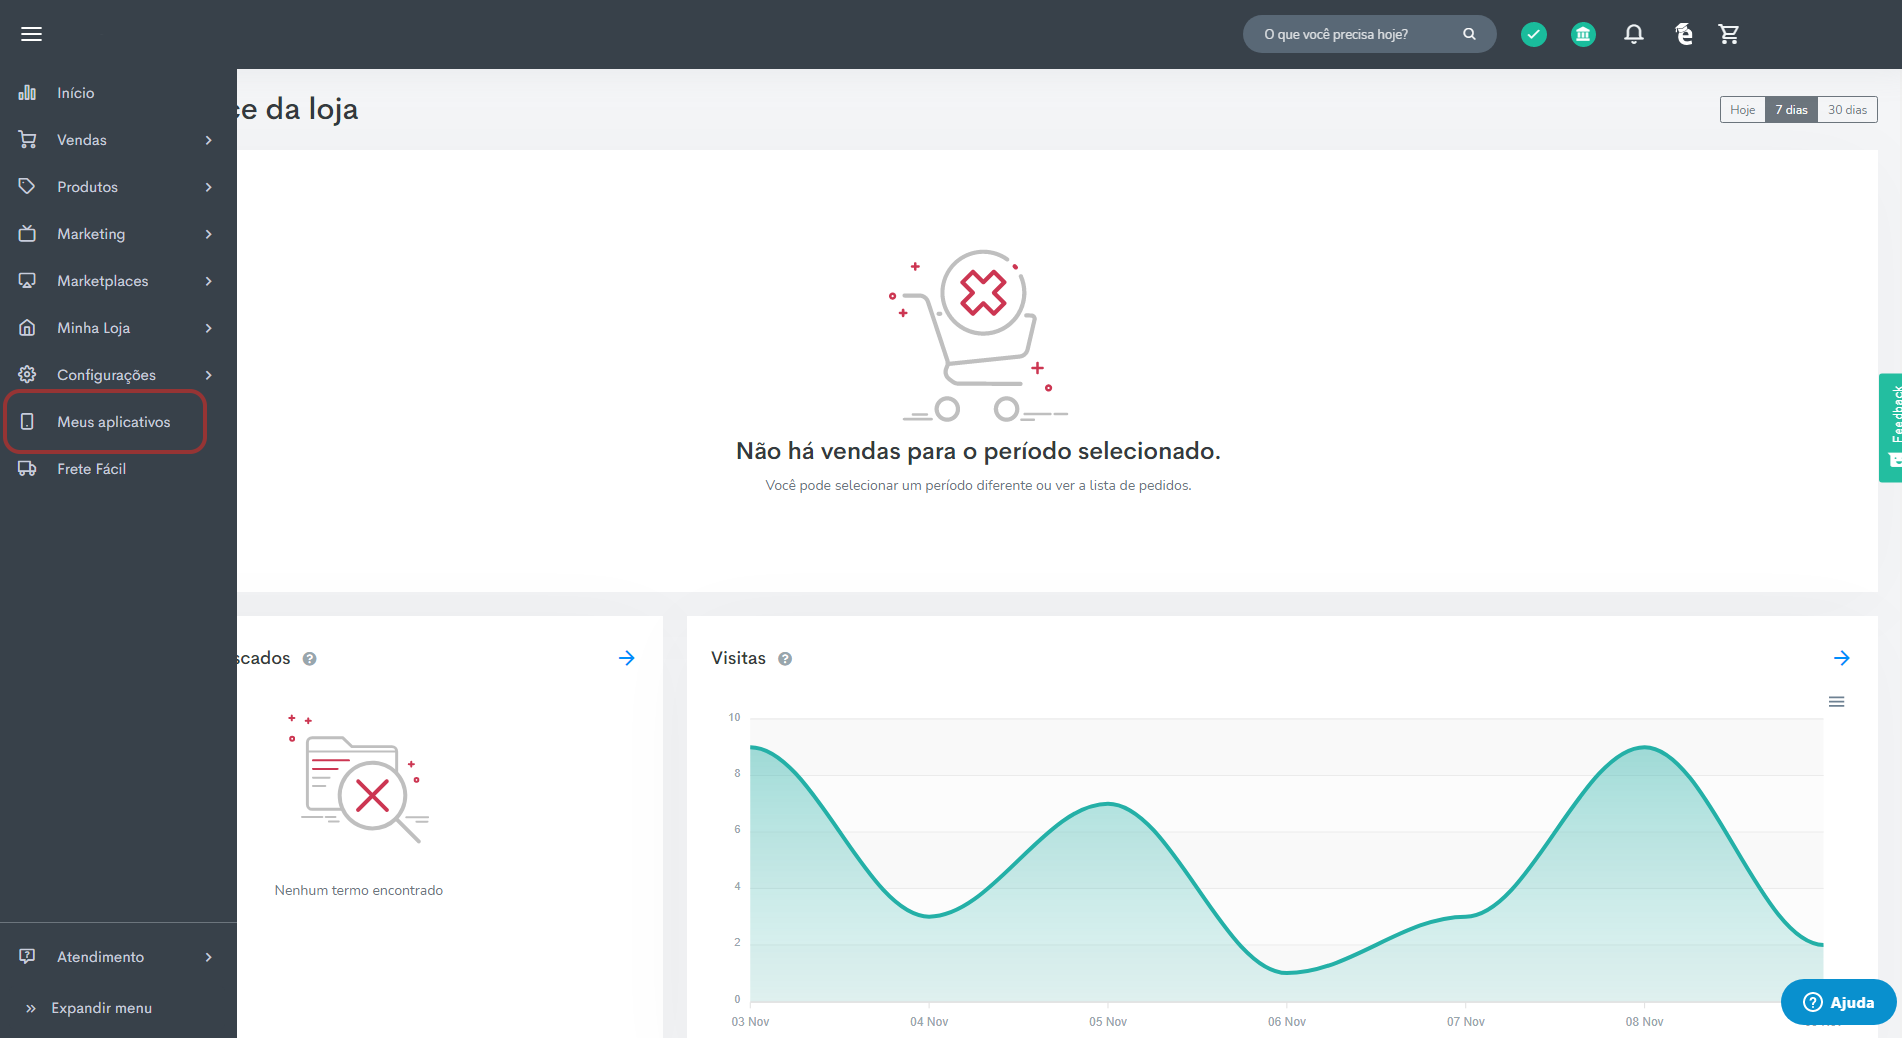
Task: Switch the period to 7 dias
Action: (x=1790, y=110)
